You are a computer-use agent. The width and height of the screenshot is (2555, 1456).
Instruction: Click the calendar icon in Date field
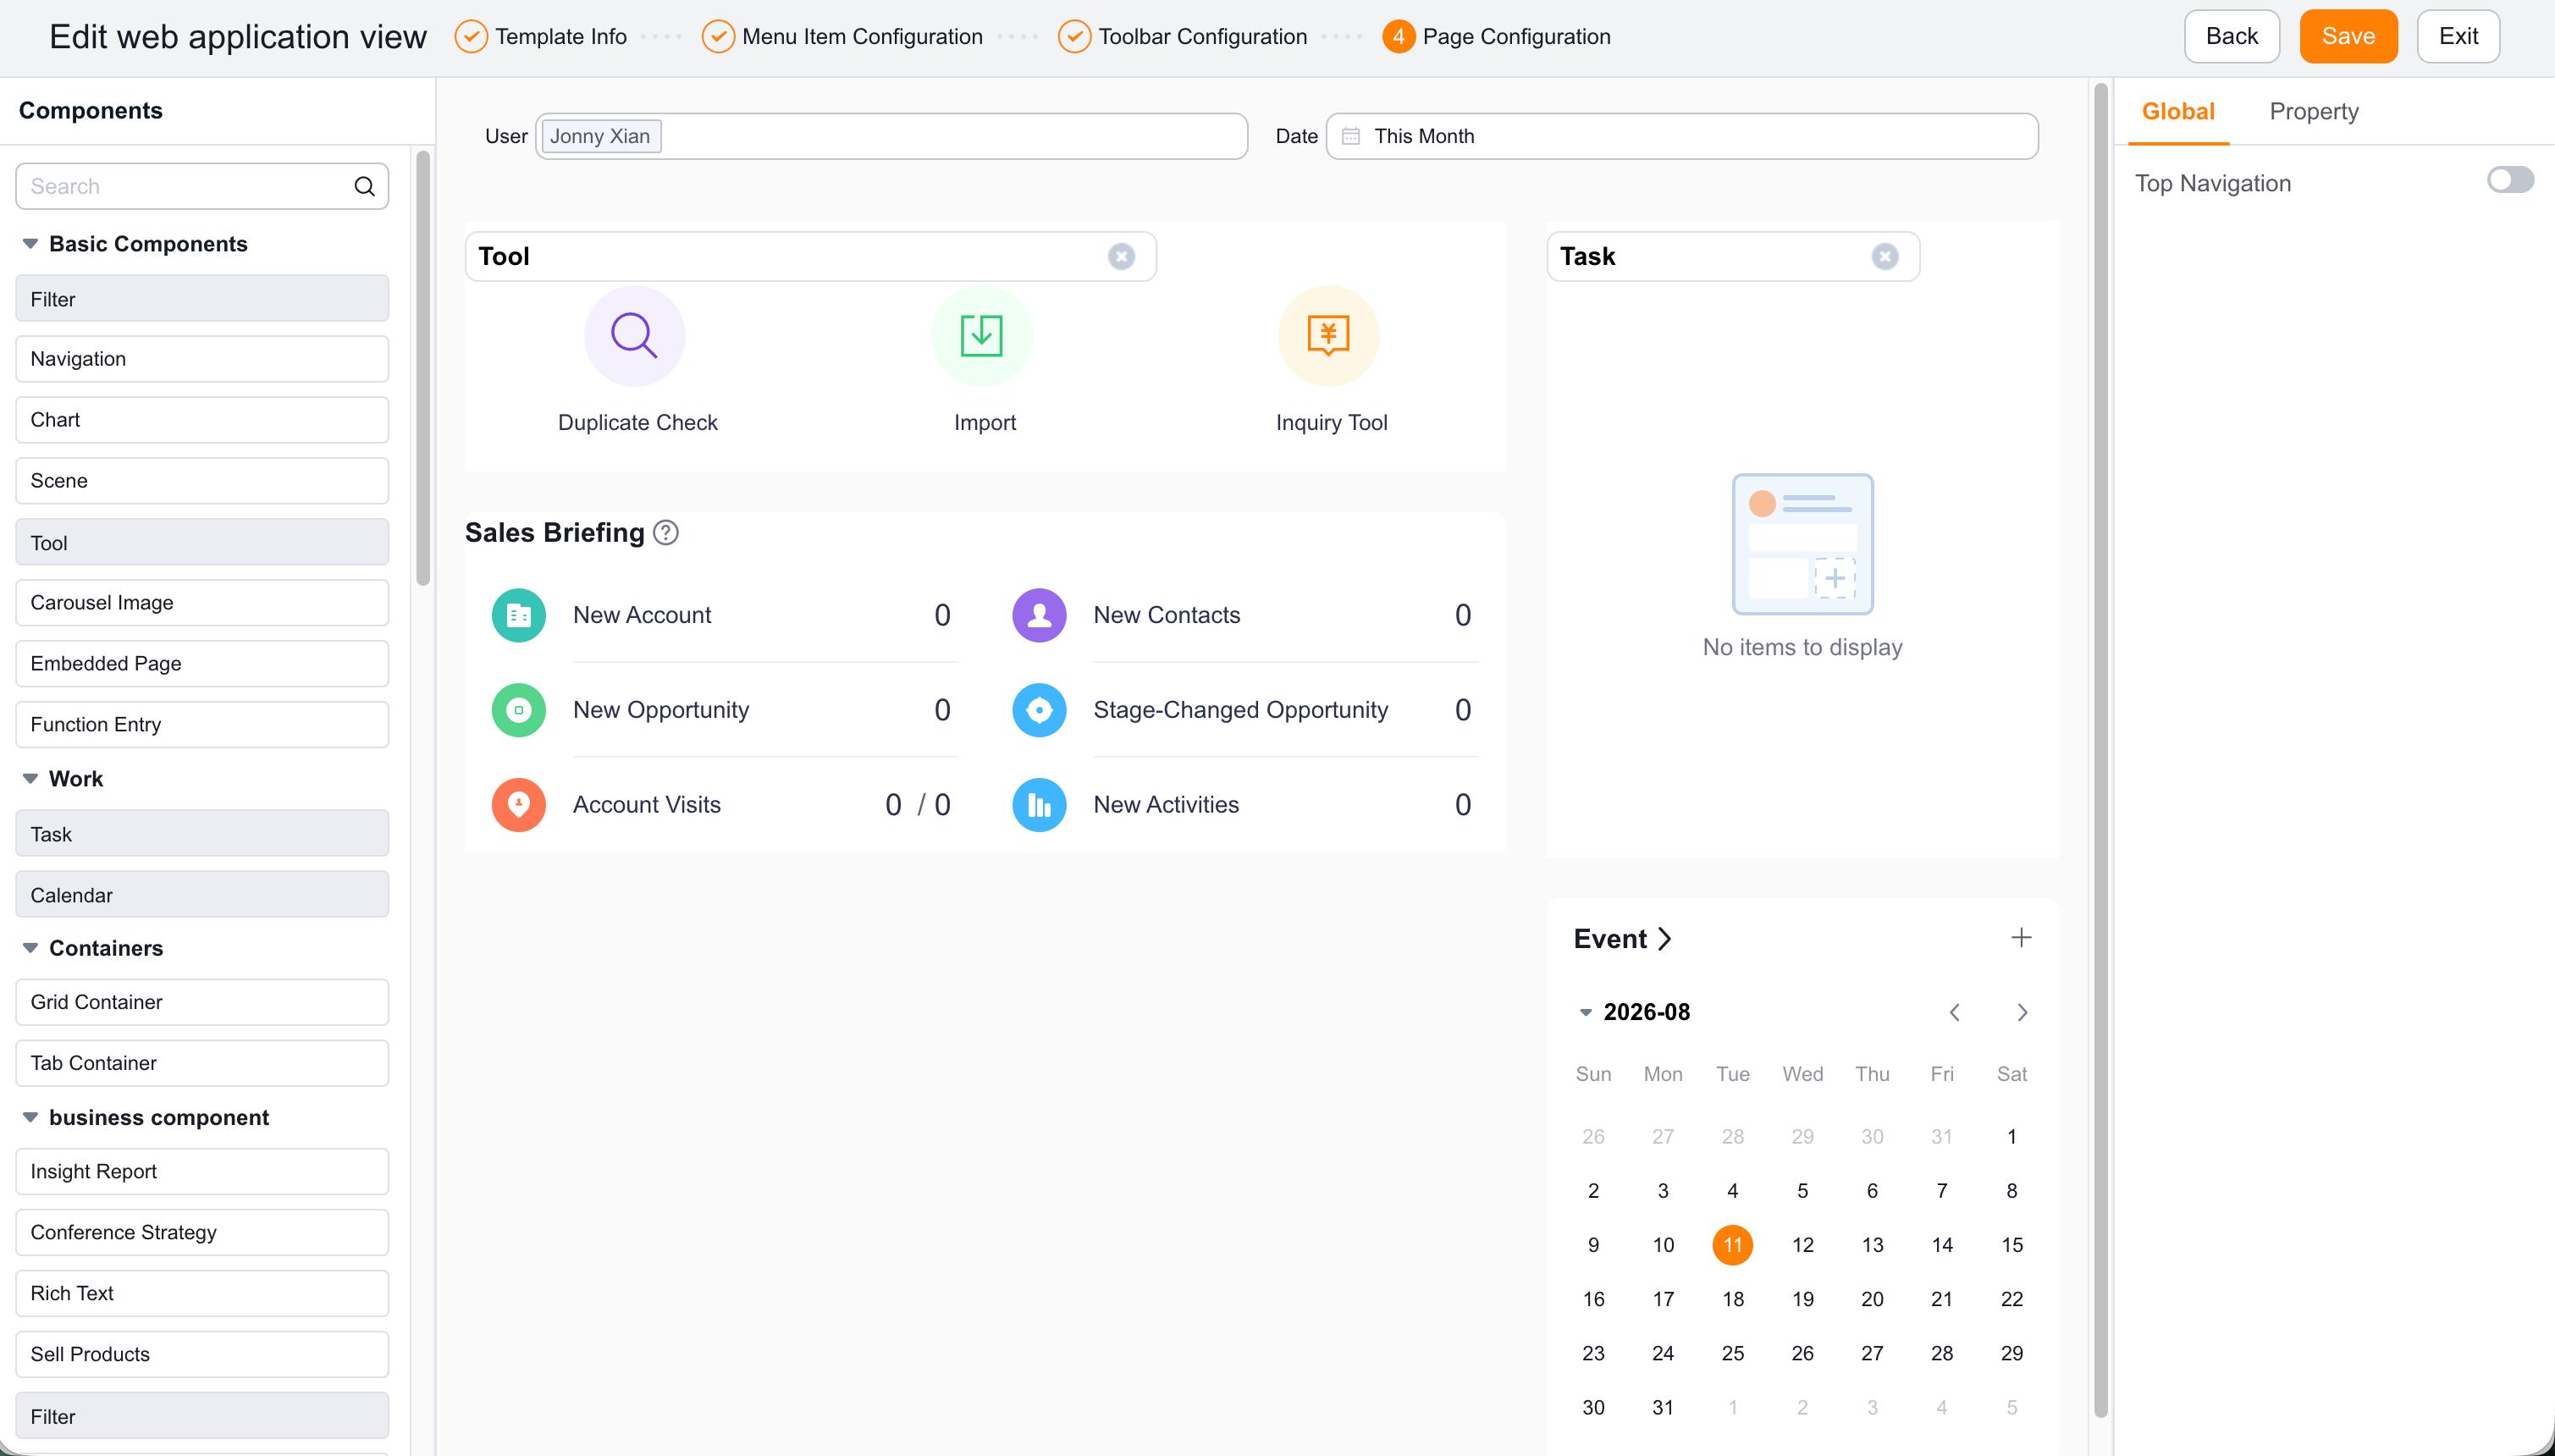click(1350, 136)
